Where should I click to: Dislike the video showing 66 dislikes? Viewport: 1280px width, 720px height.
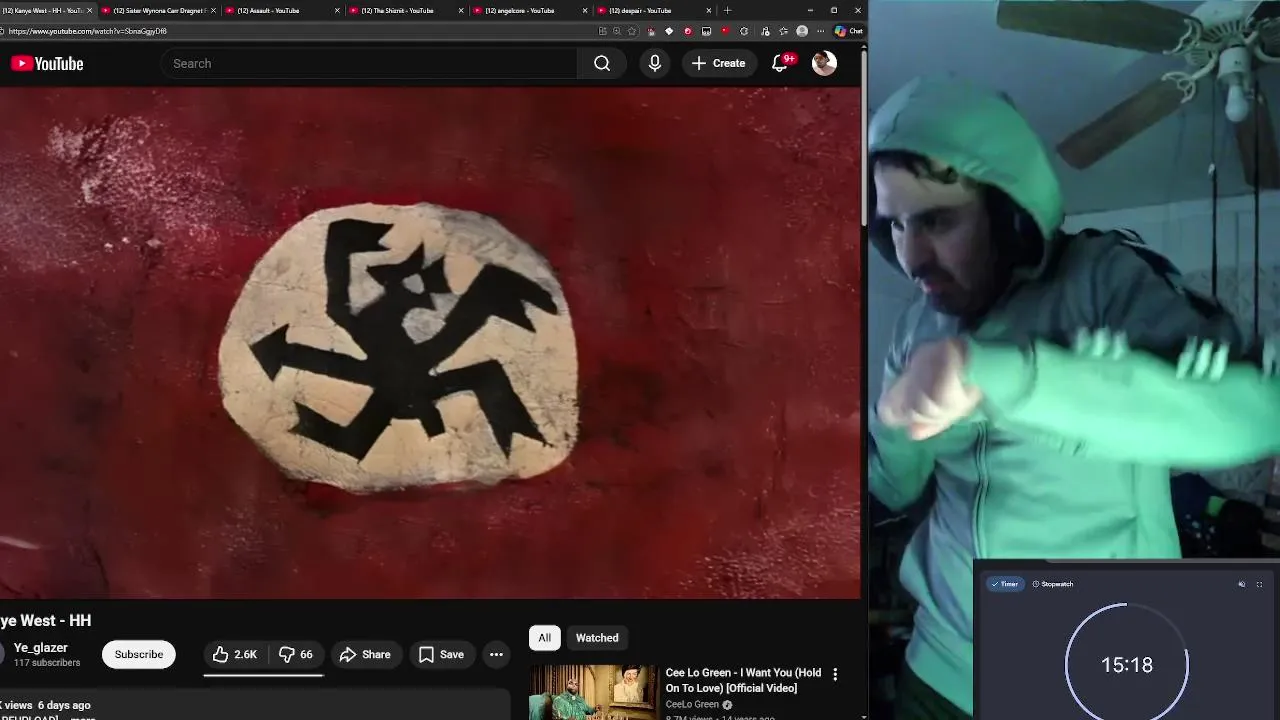point(296,654)
